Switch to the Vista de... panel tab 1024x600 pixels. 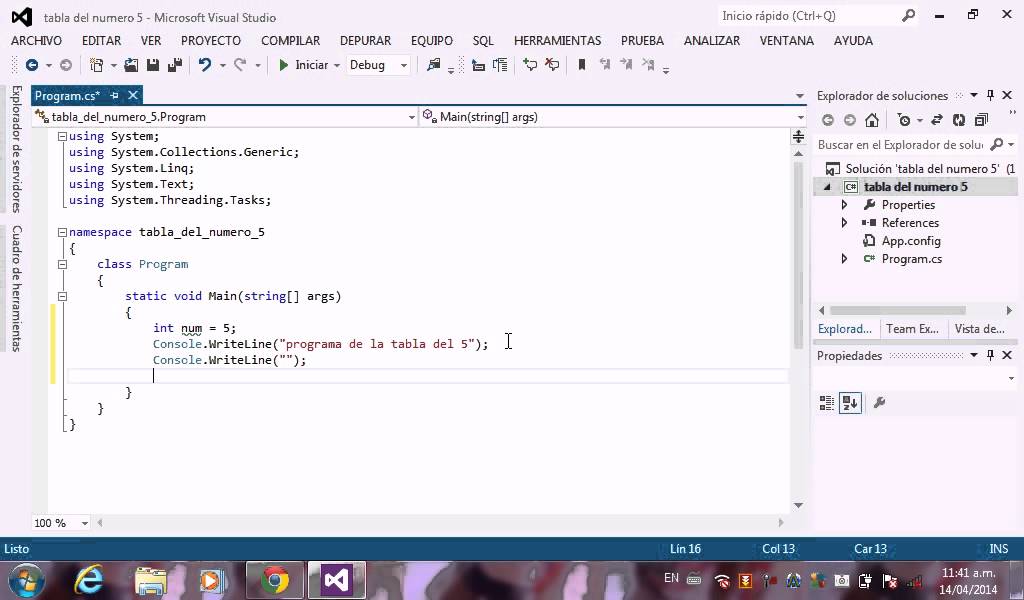pos(980,329)
